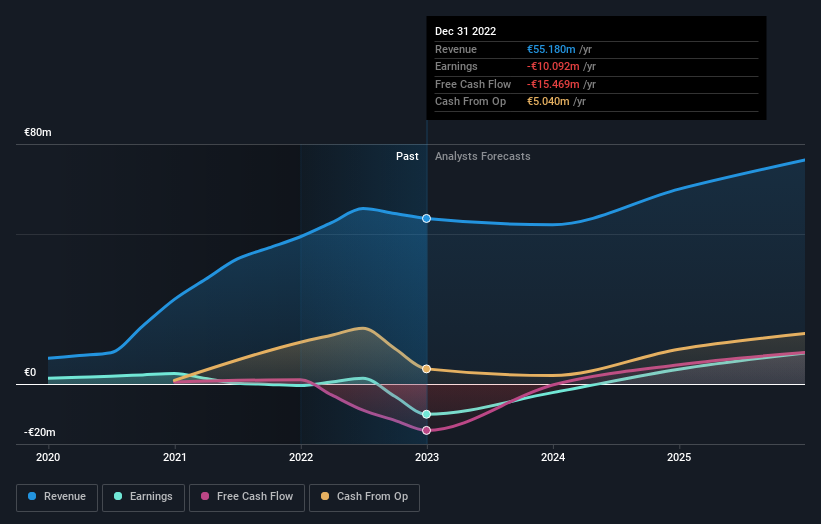Click the €5.040m cash from op value

[x=548, y=102]
